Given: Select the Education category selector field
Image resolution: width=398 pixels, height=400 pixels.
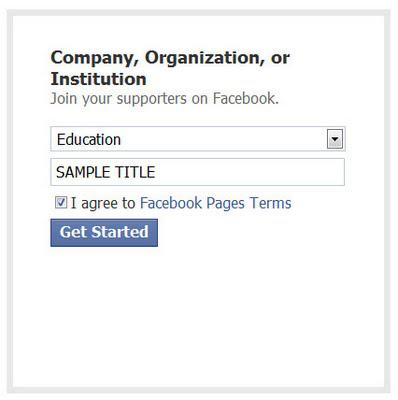Looking at the screenshot, I should [198, 139].
